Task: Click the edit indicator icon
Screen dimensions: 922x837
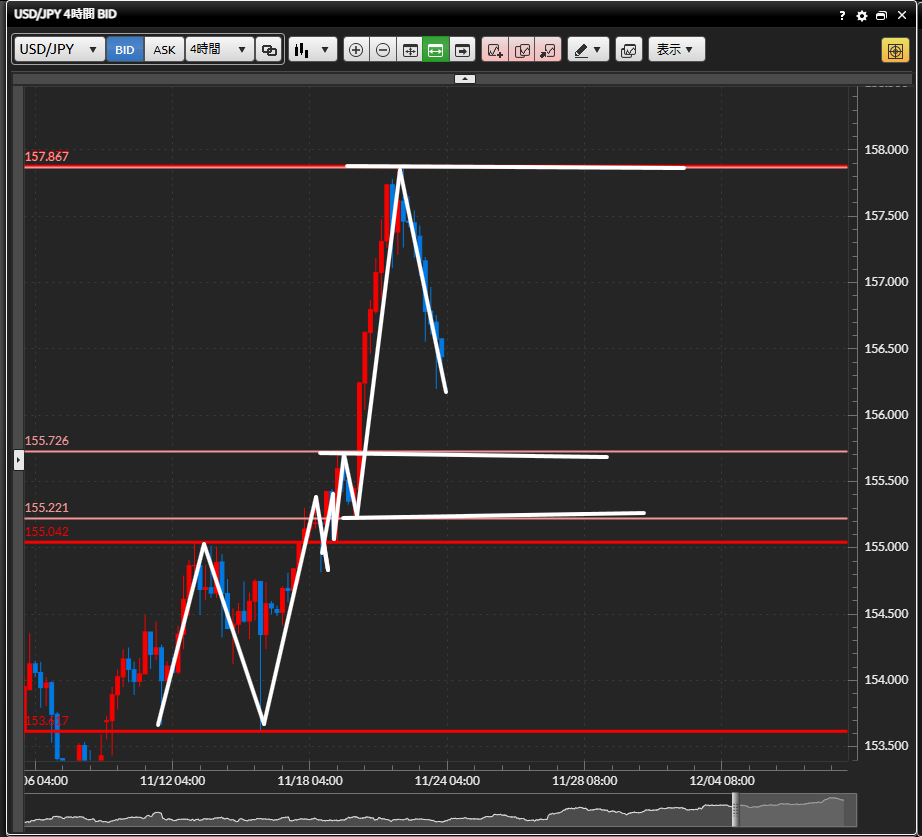Action: [521, 50]
